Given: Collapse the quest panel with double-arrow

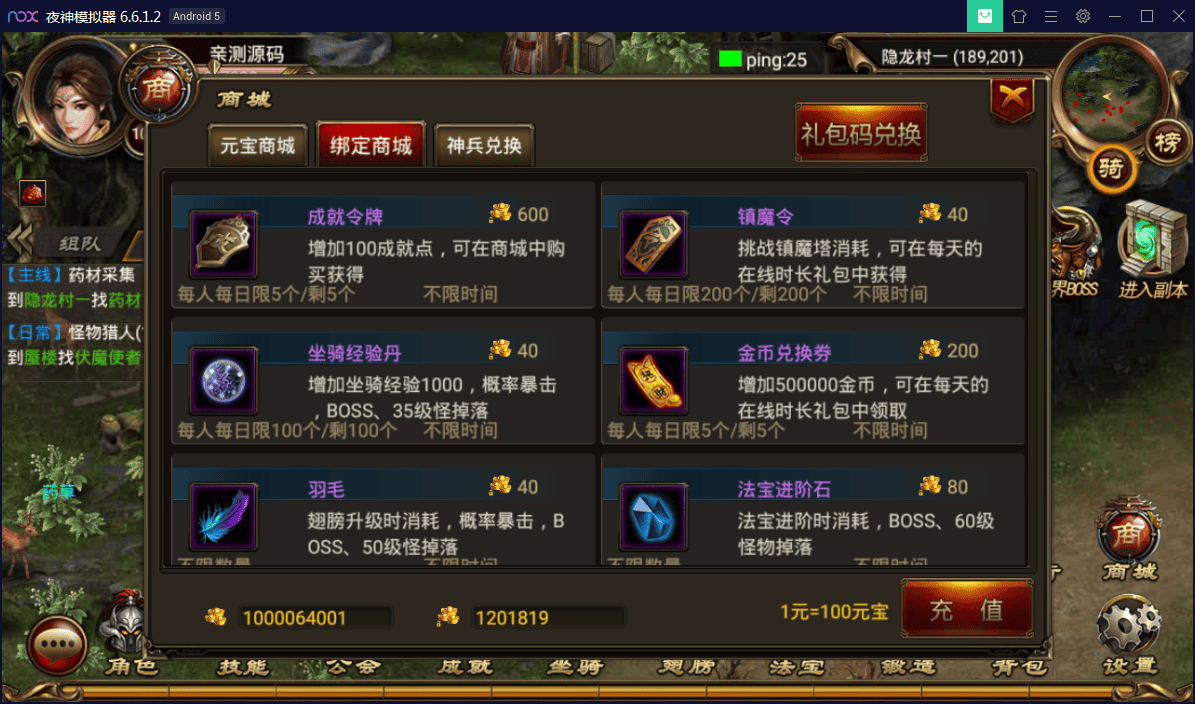Looking at the screenshot, I should tap(21, 242).
